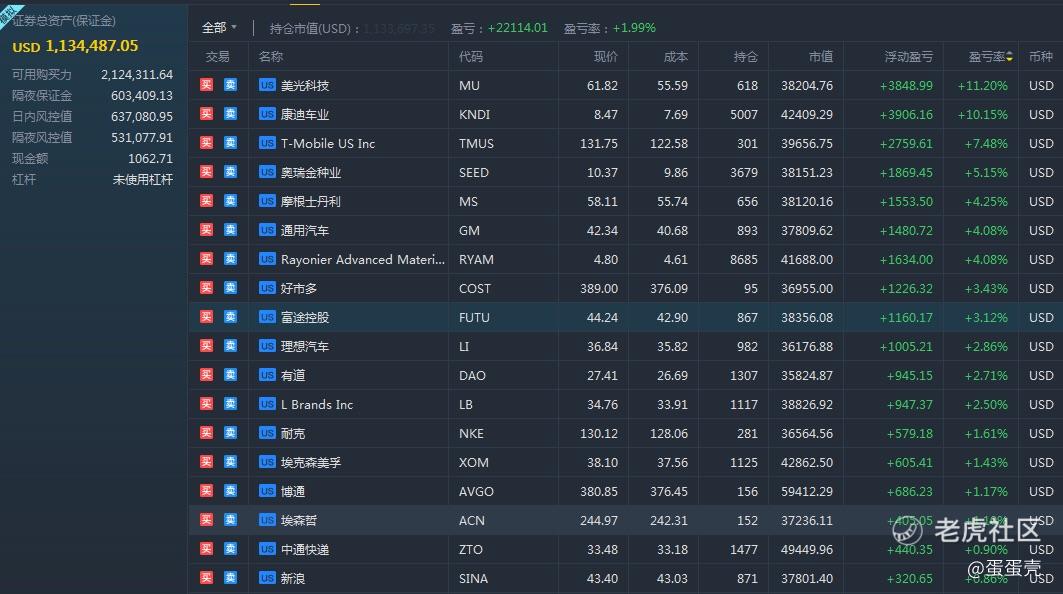Select the 中通快递 stock name
This screenshot has height=594, width=1063.
click(305, 549)
